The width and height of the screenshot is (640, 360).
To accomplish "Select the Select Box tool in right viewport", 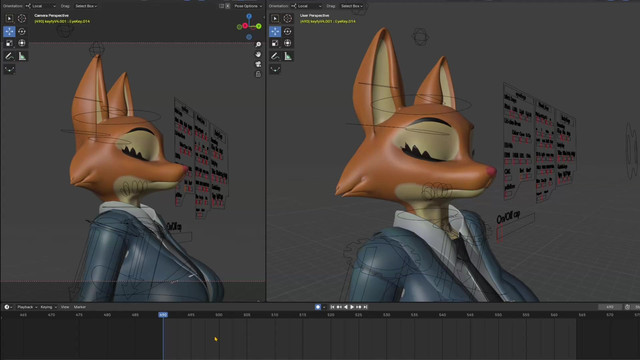I will 275,18.
